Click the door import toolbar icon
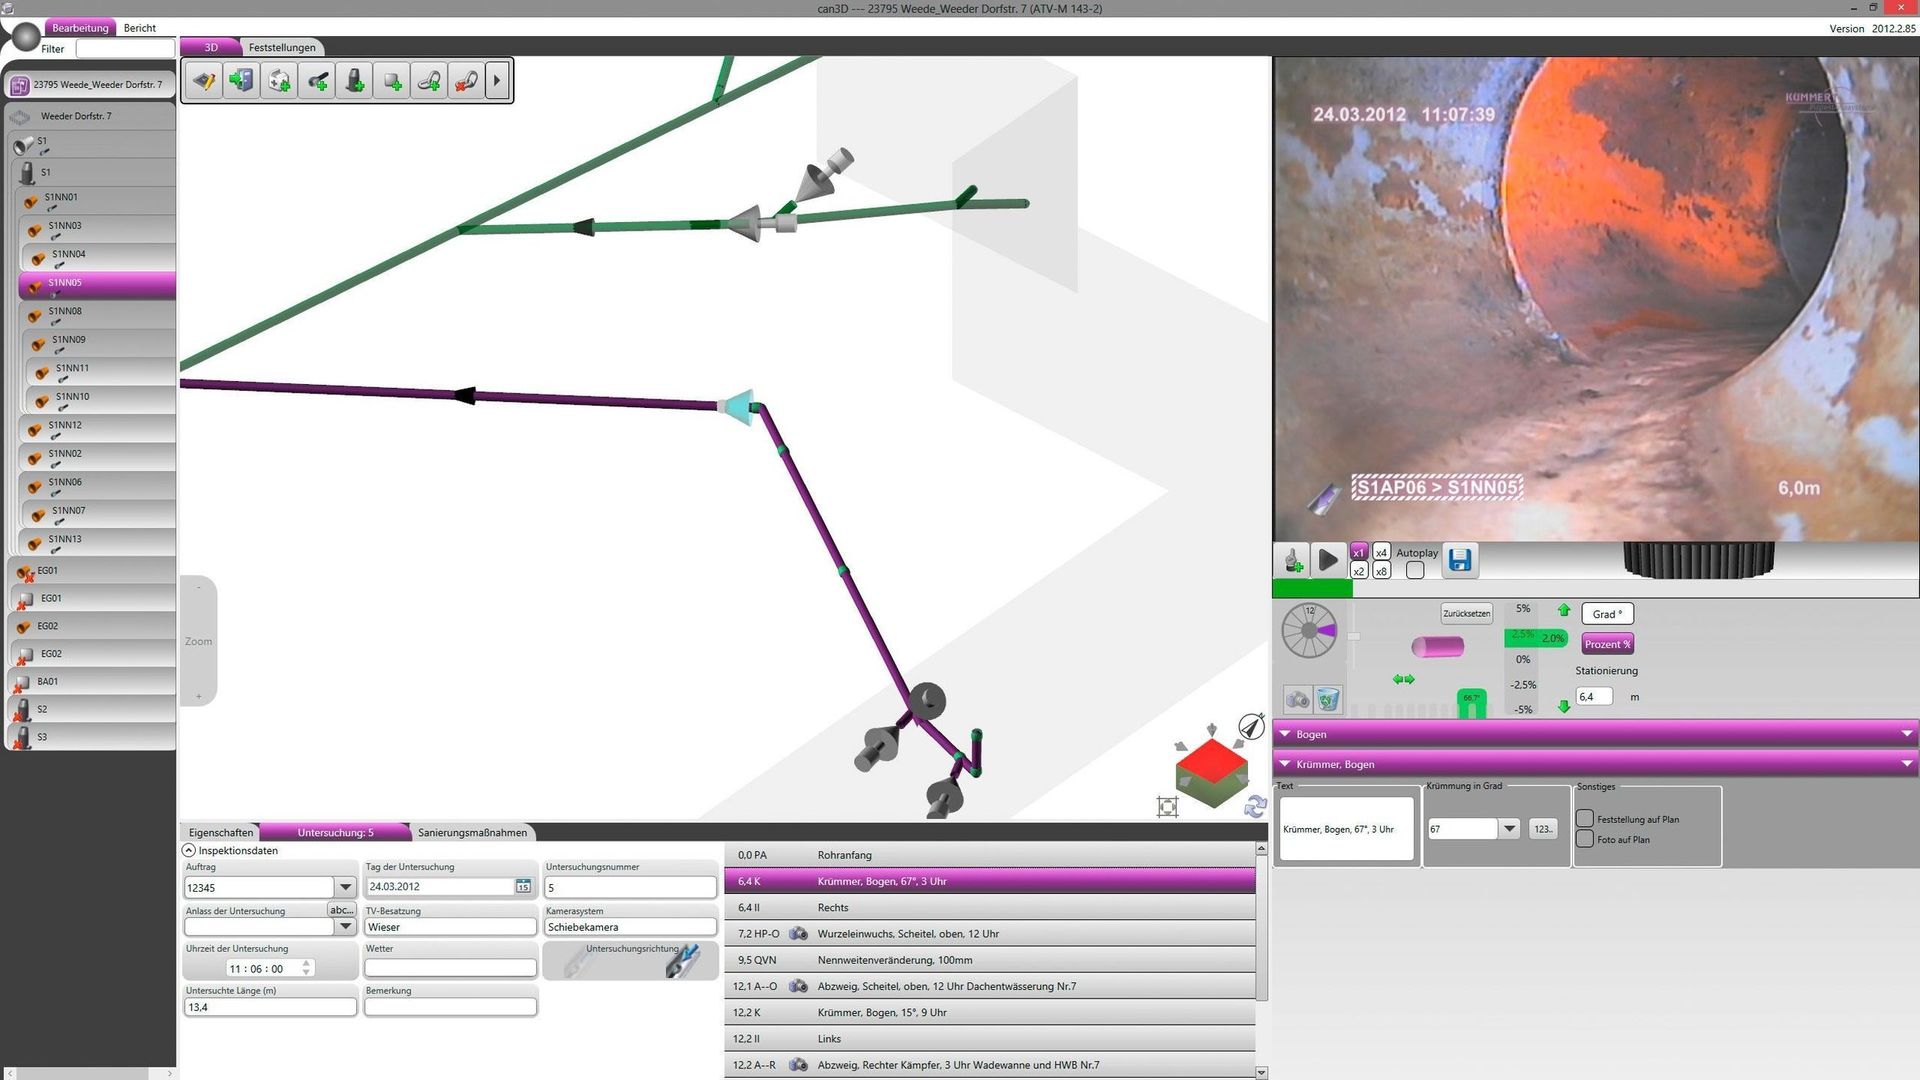 click(241, 81)
